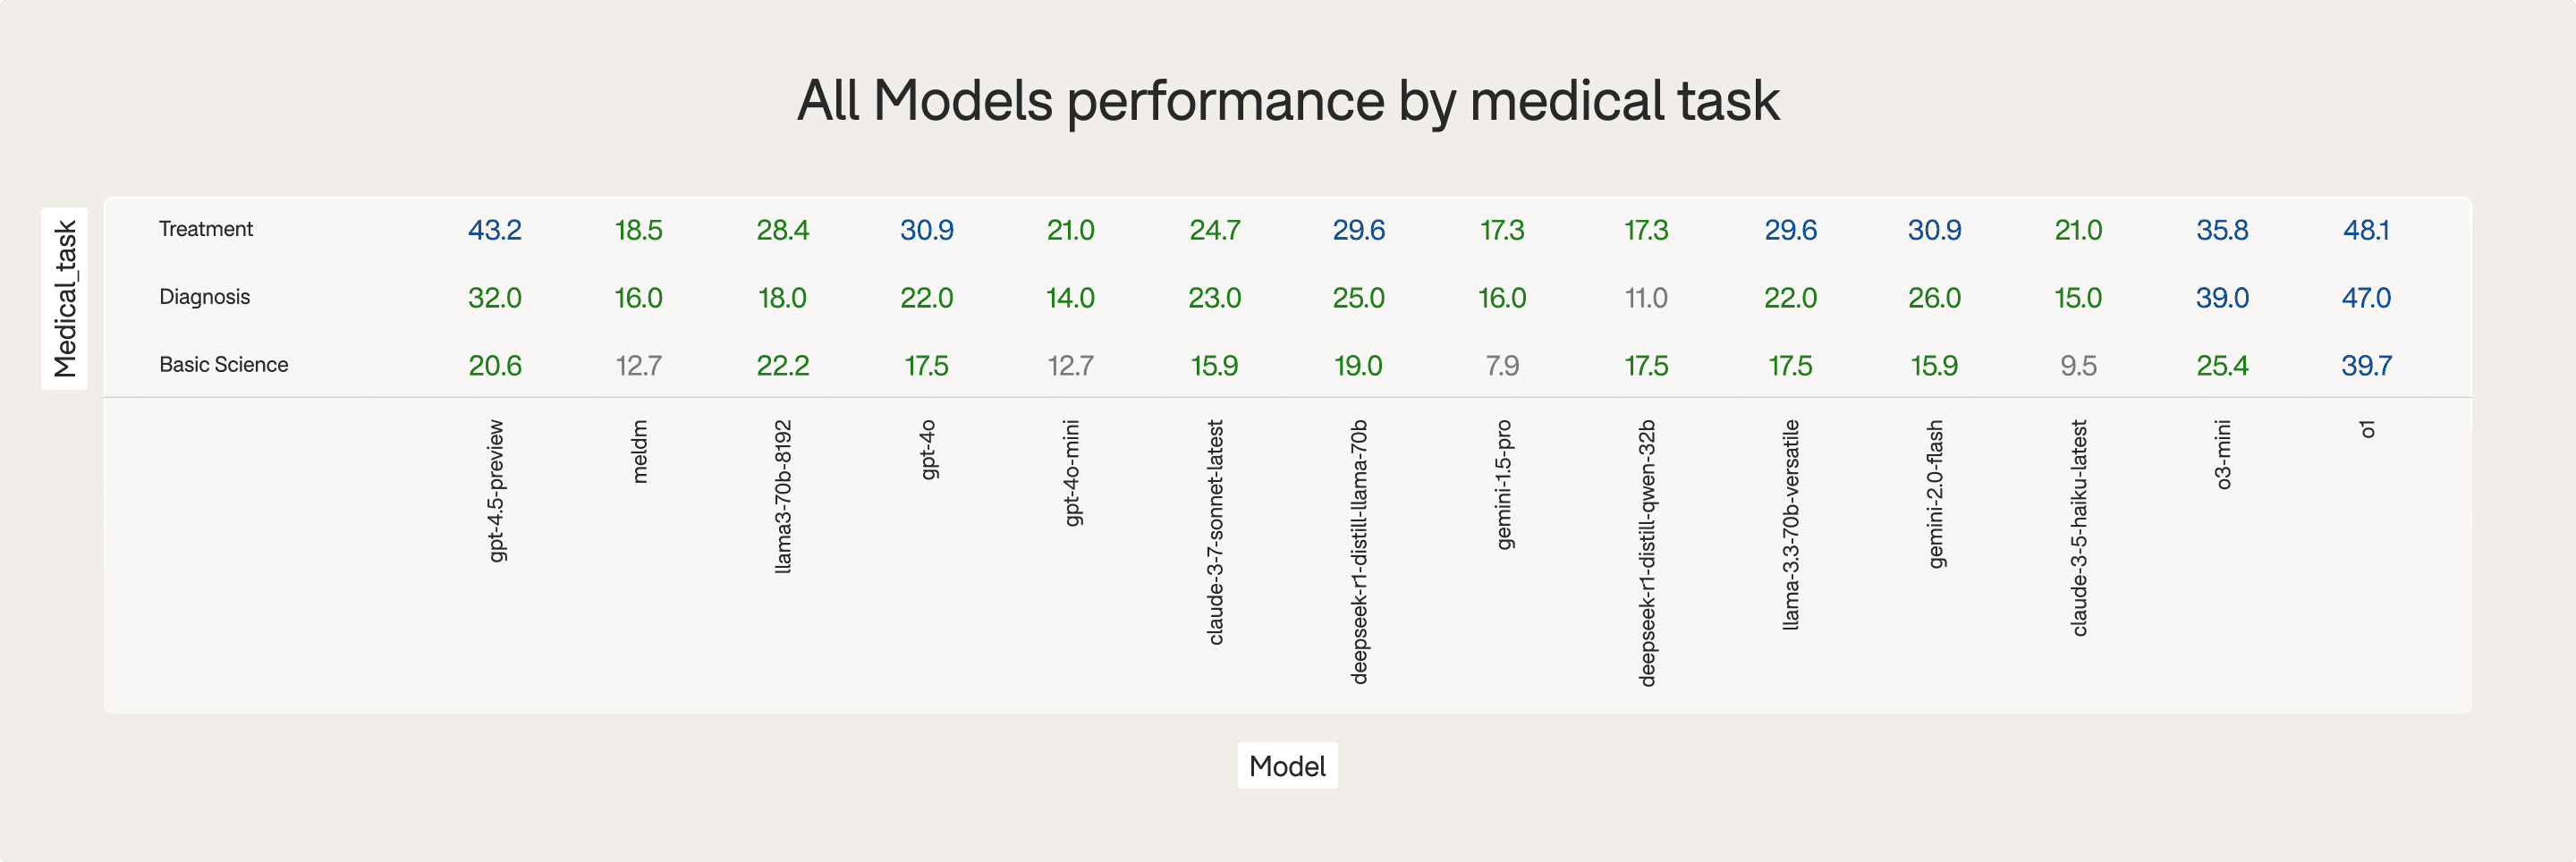
Task: Click the Model axis label
Action: click(1287, 766)
